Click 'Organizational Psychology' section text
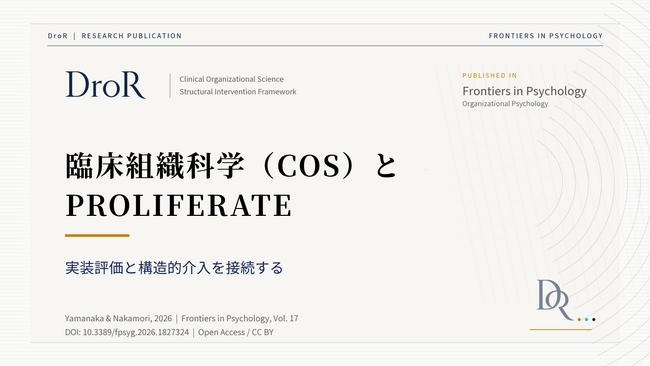The width and height of the screenshot is (650, 366). [x=505, y=104]
